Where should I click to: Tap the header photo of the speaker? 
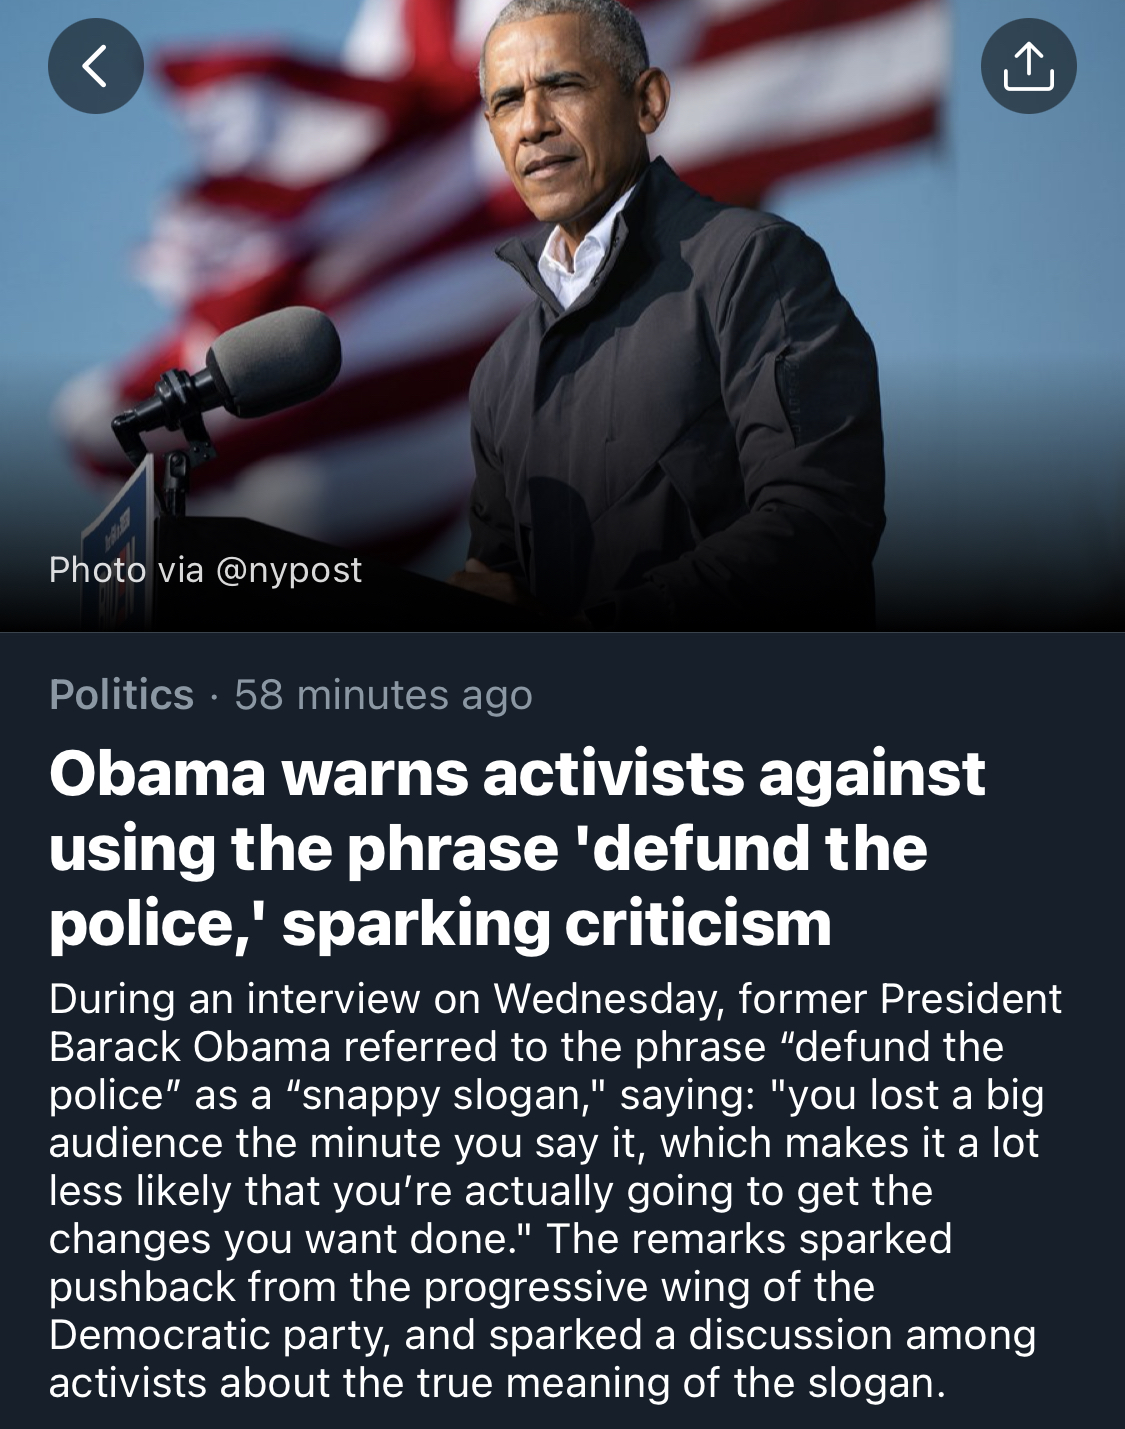[x=562, y=316]
